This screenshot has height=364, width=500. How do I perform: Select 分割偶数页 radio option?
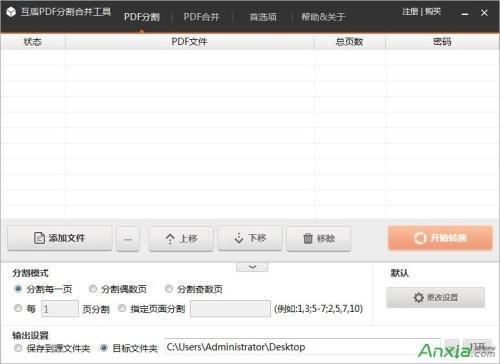pyautogui.click(x=93, y=289)
